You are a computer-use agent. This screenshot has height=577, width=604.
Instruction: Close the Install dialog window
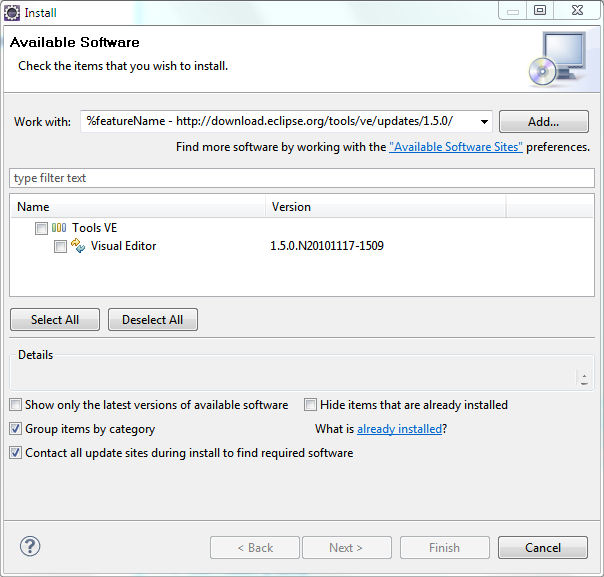577,10
